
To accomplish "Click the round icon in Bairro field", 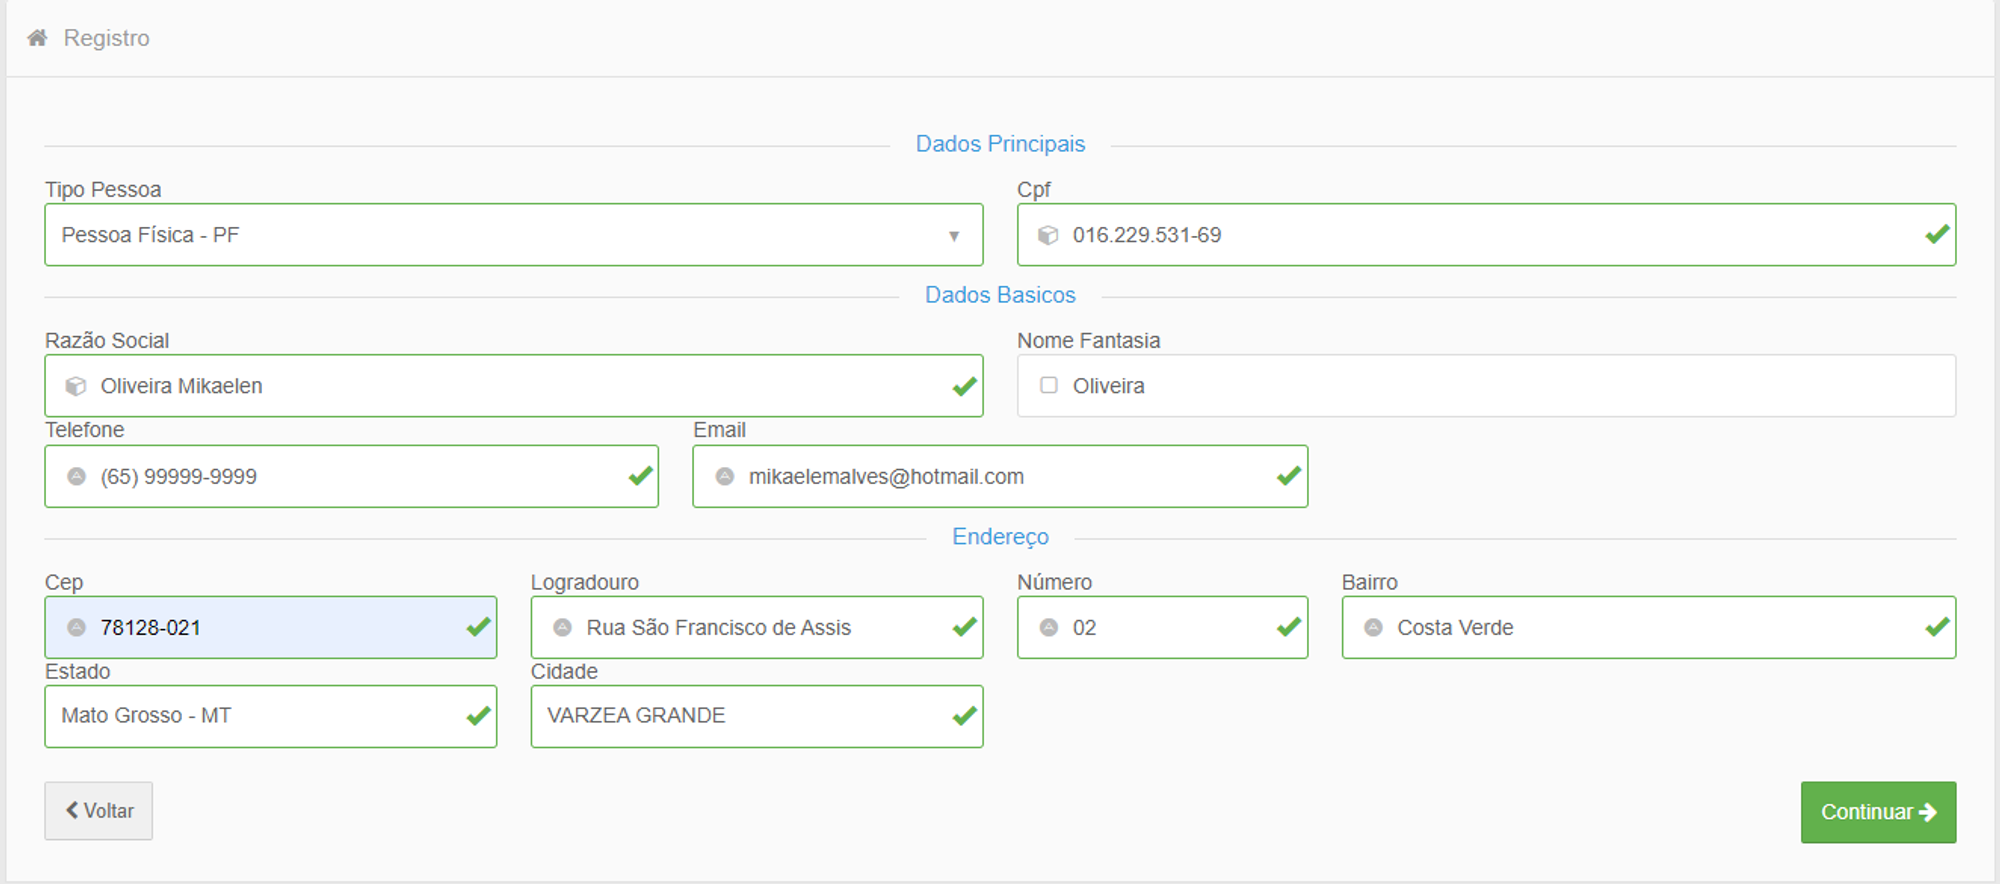I will (x=1373, y=628).
